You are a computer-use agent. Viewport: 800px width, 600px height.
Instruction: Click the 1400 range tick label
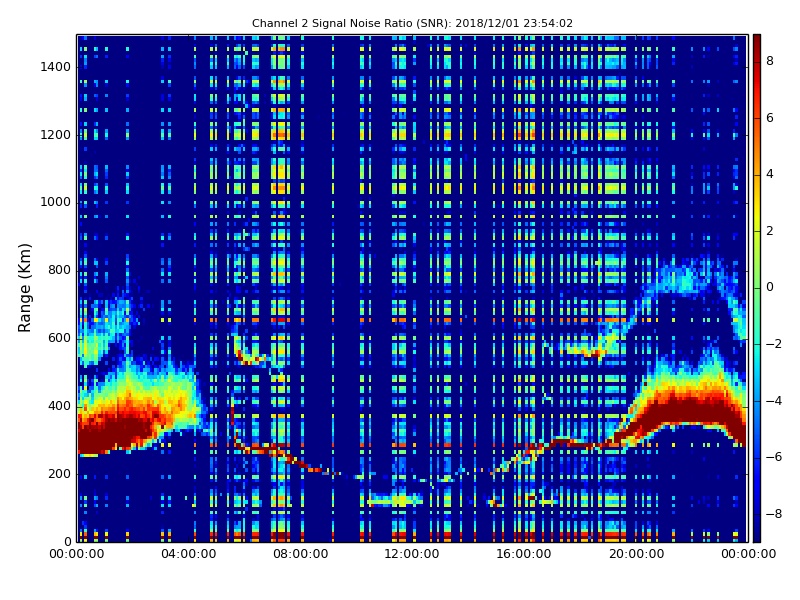coord(55,67)
